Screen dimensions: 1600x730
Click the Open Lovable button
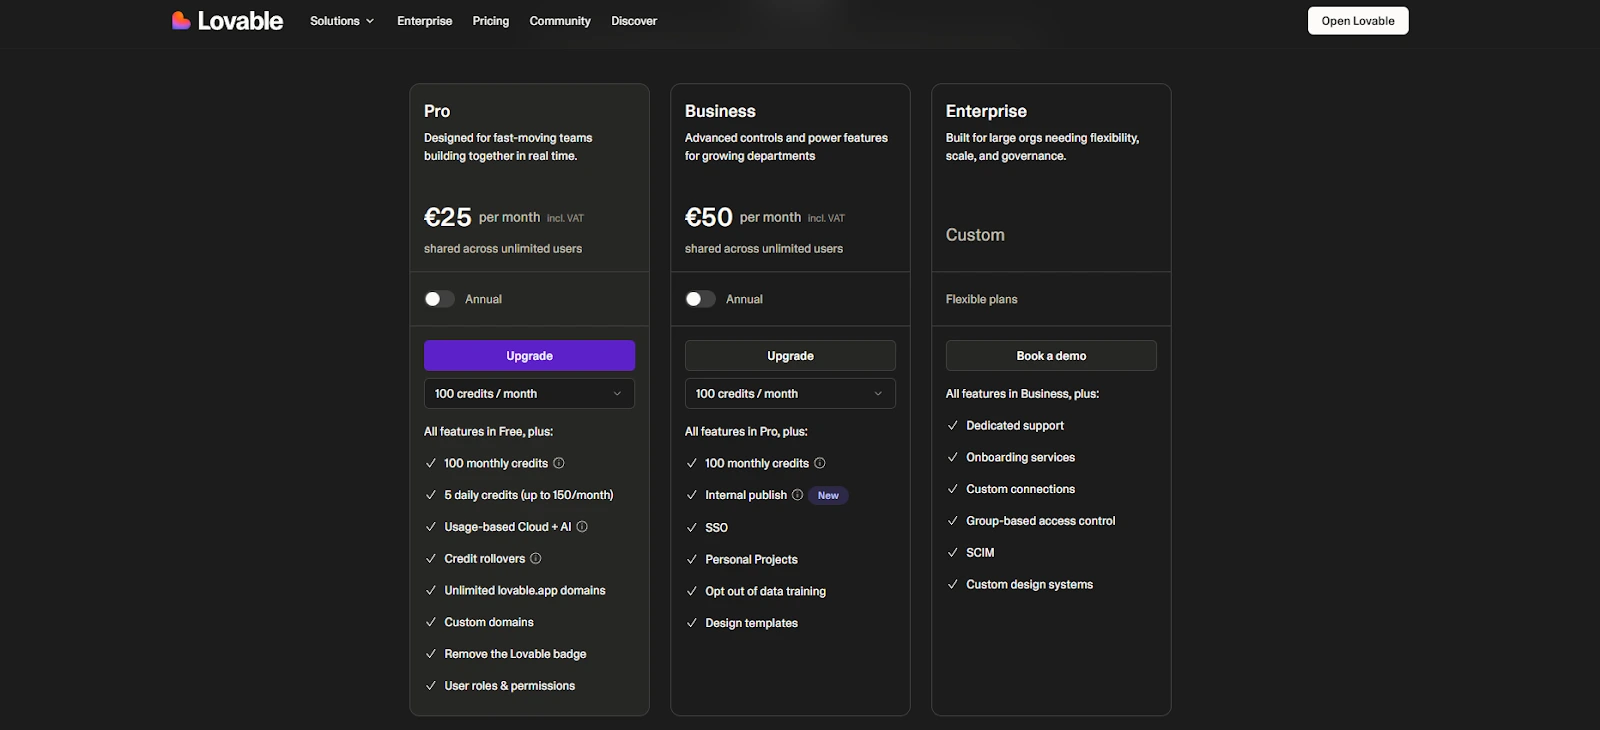pos(1358,21)
